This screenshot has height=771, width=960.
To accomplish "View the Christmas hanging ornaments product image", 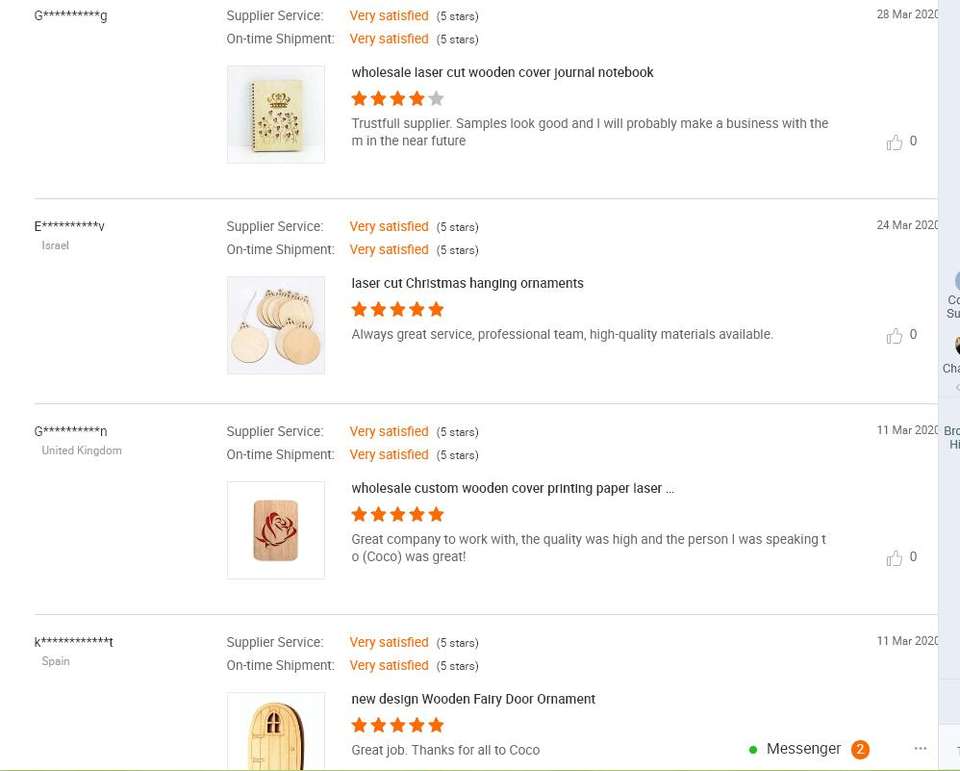I will click(276, 325).
